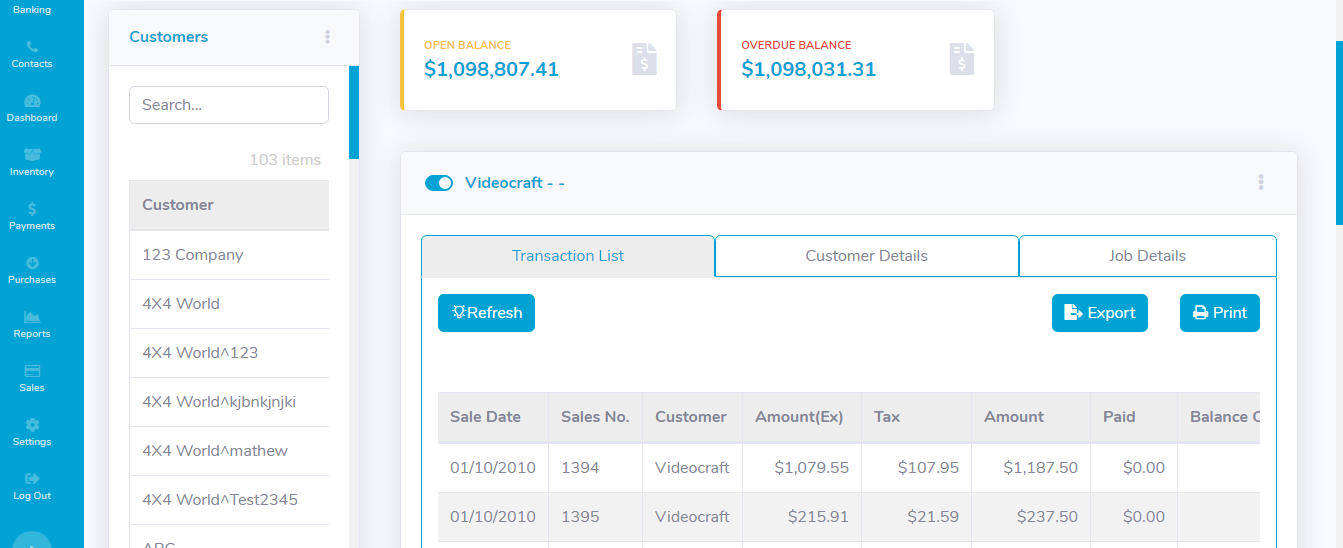Sort by Customer column in transaction table

(692, 417)
